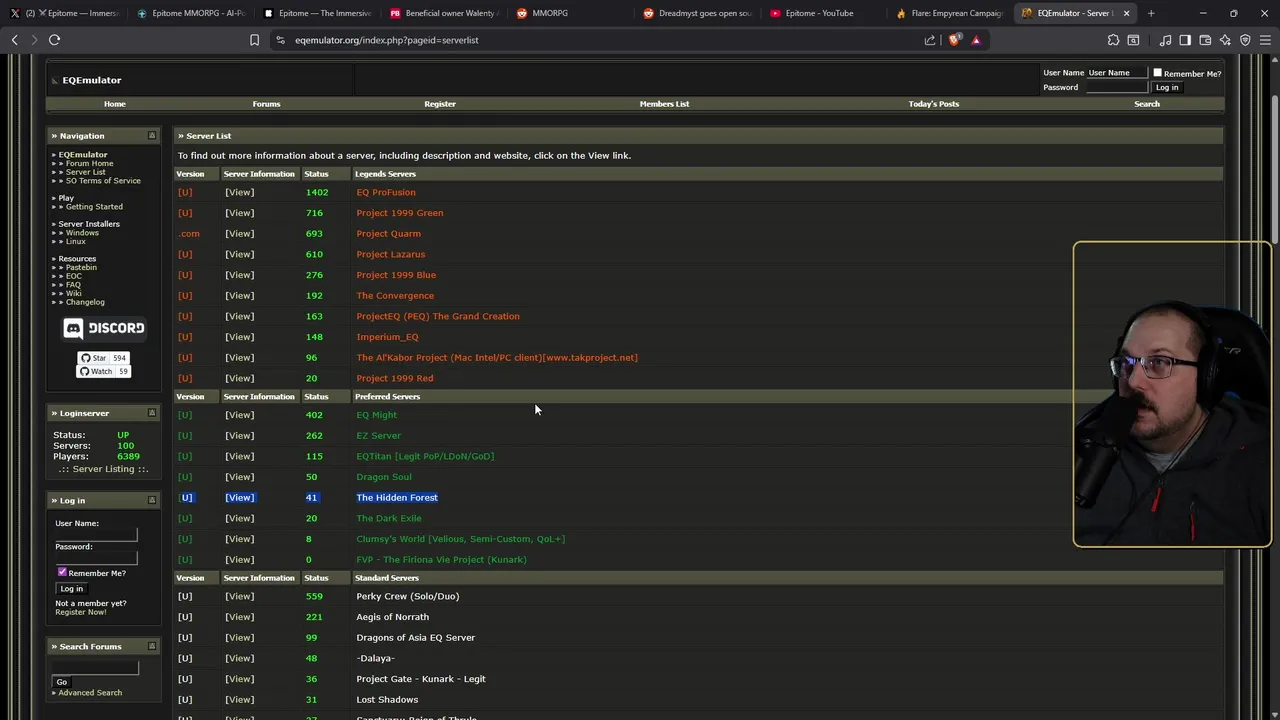Open Members List in the nav bar
1280x720 pixels.
[x=665, y=104]
